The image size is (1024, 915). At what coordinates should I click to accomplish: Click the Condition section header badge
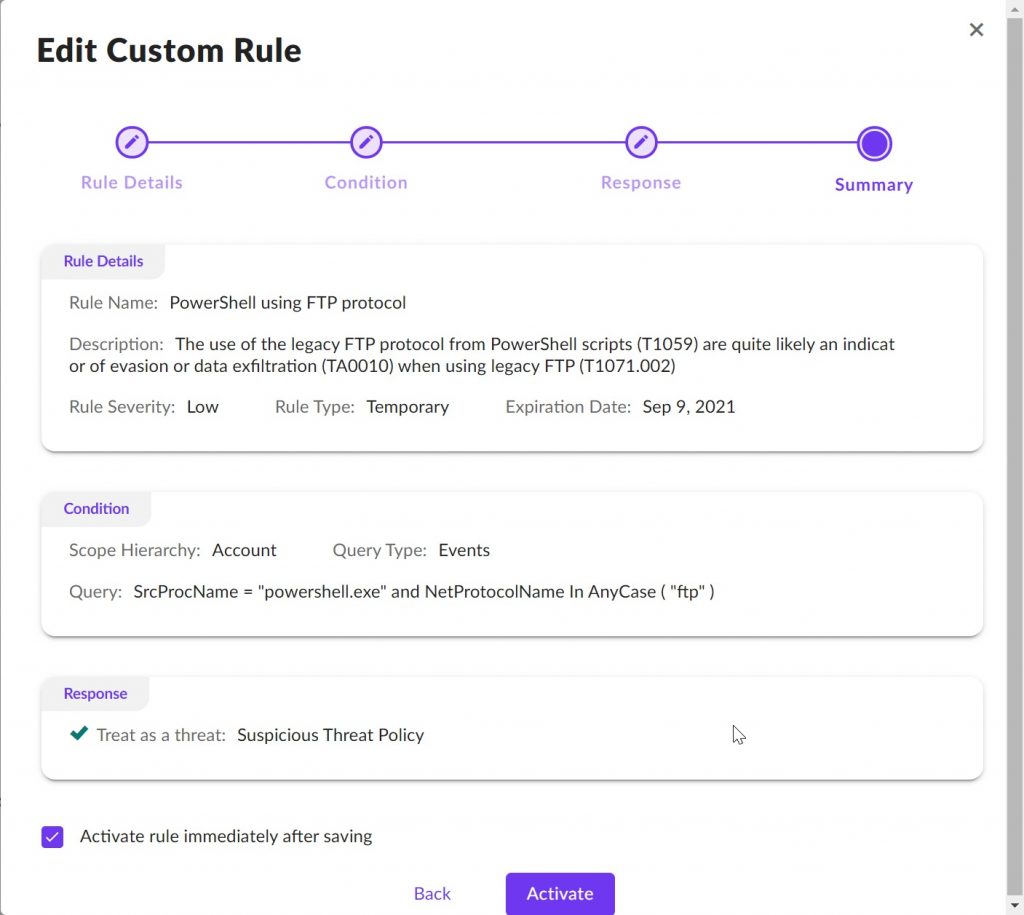pos(96,508)
